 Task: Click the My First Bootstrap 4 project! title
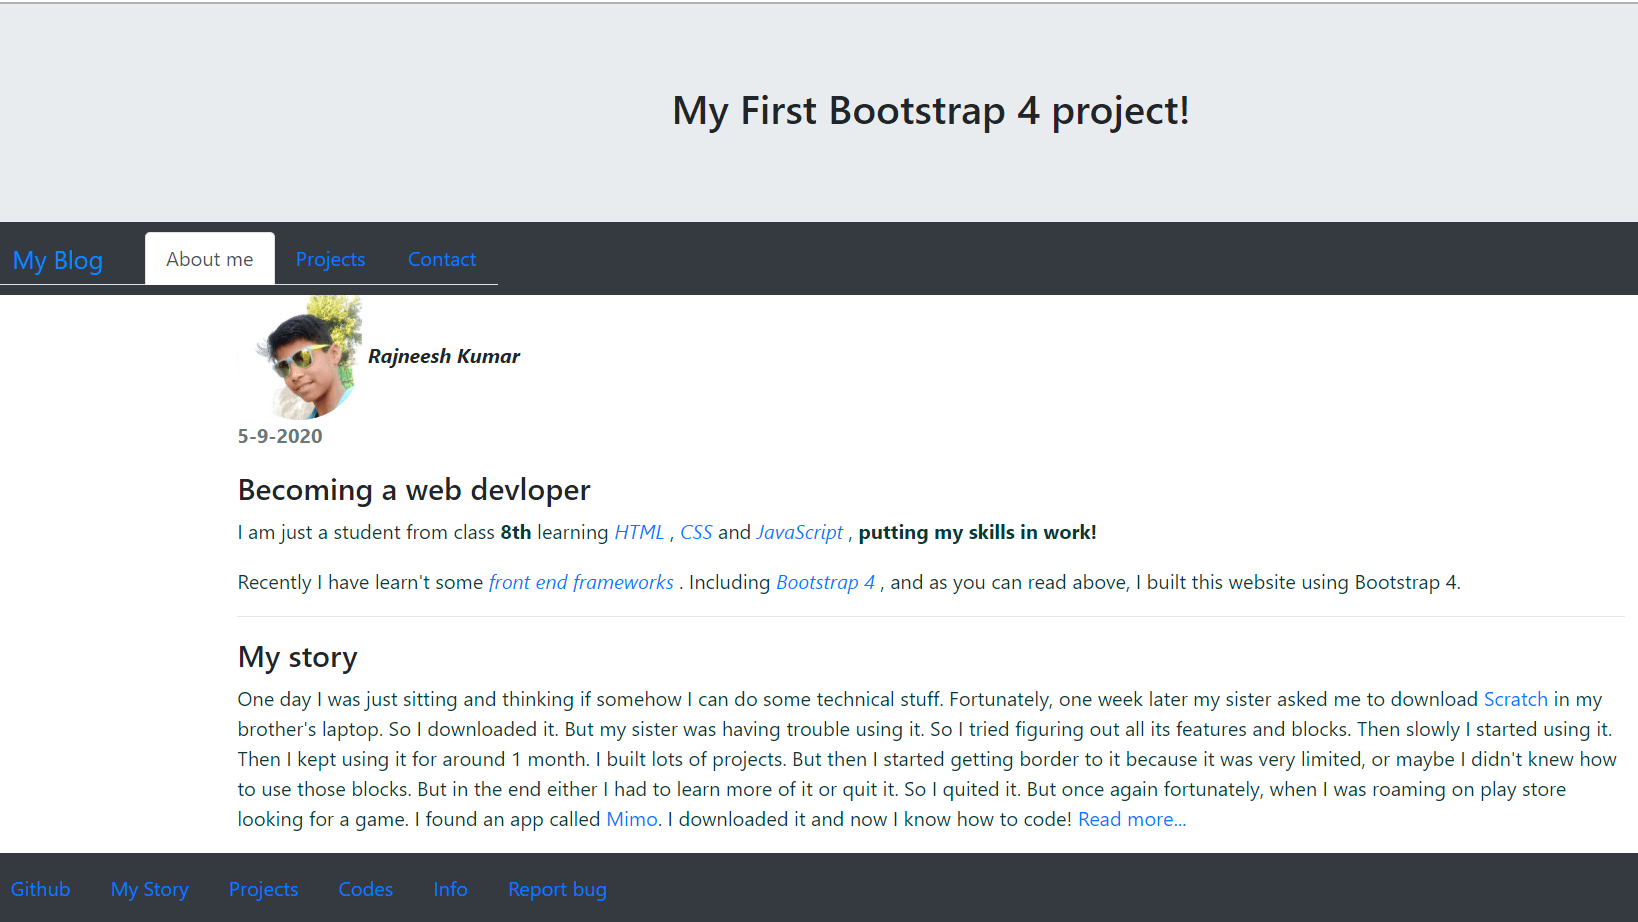click(931, 111)
